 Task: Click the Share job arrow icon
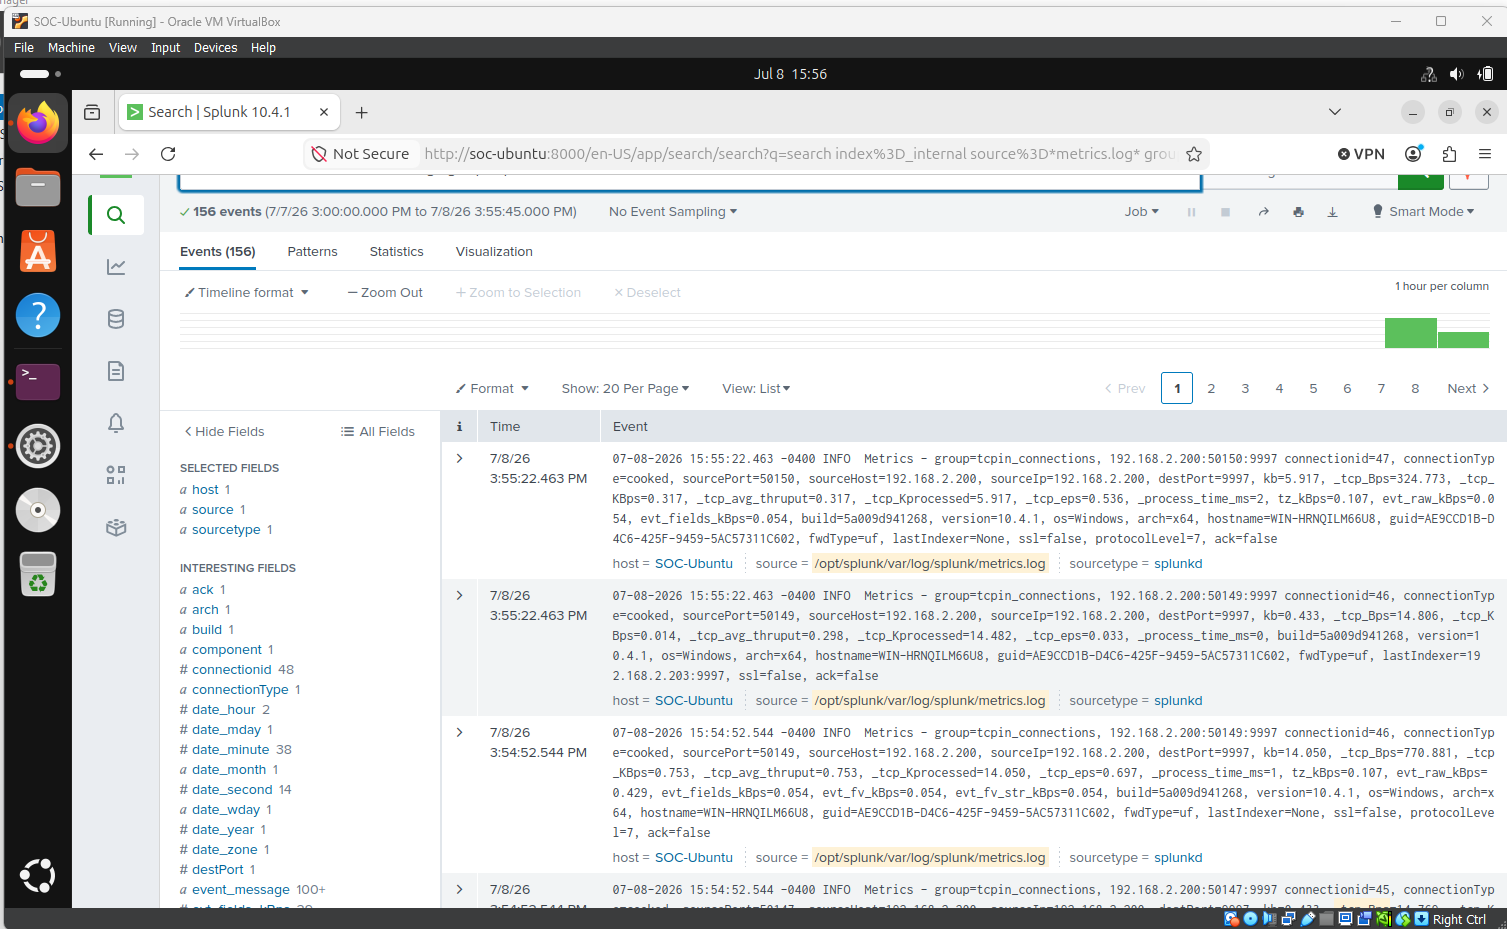pos(1263,212)
